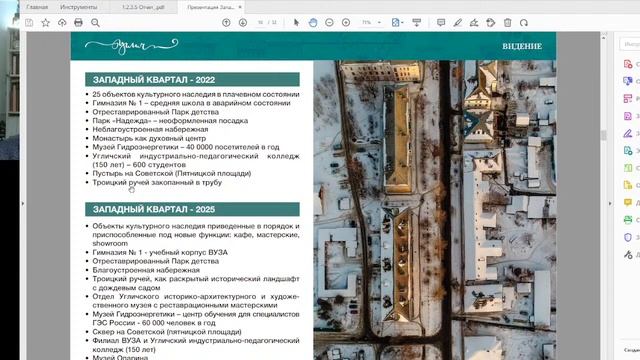Expand the left navigation pane arrow
This screenshot has height=360, width=640.
pos(23,203)
